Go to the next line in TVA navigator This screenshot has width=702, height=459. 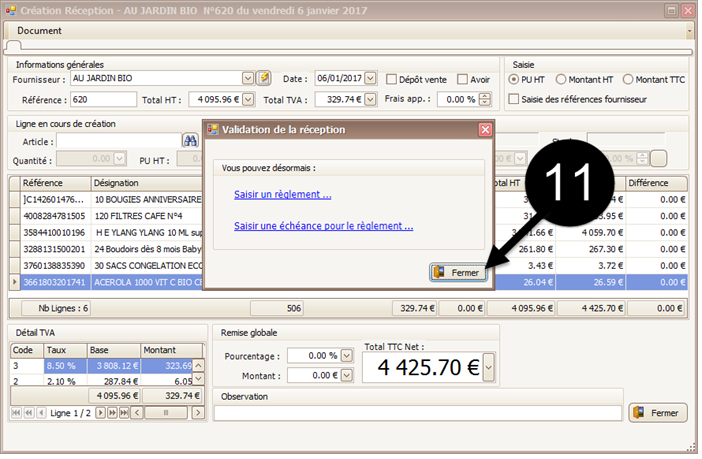pyautogui.click(x=101, y=413)
